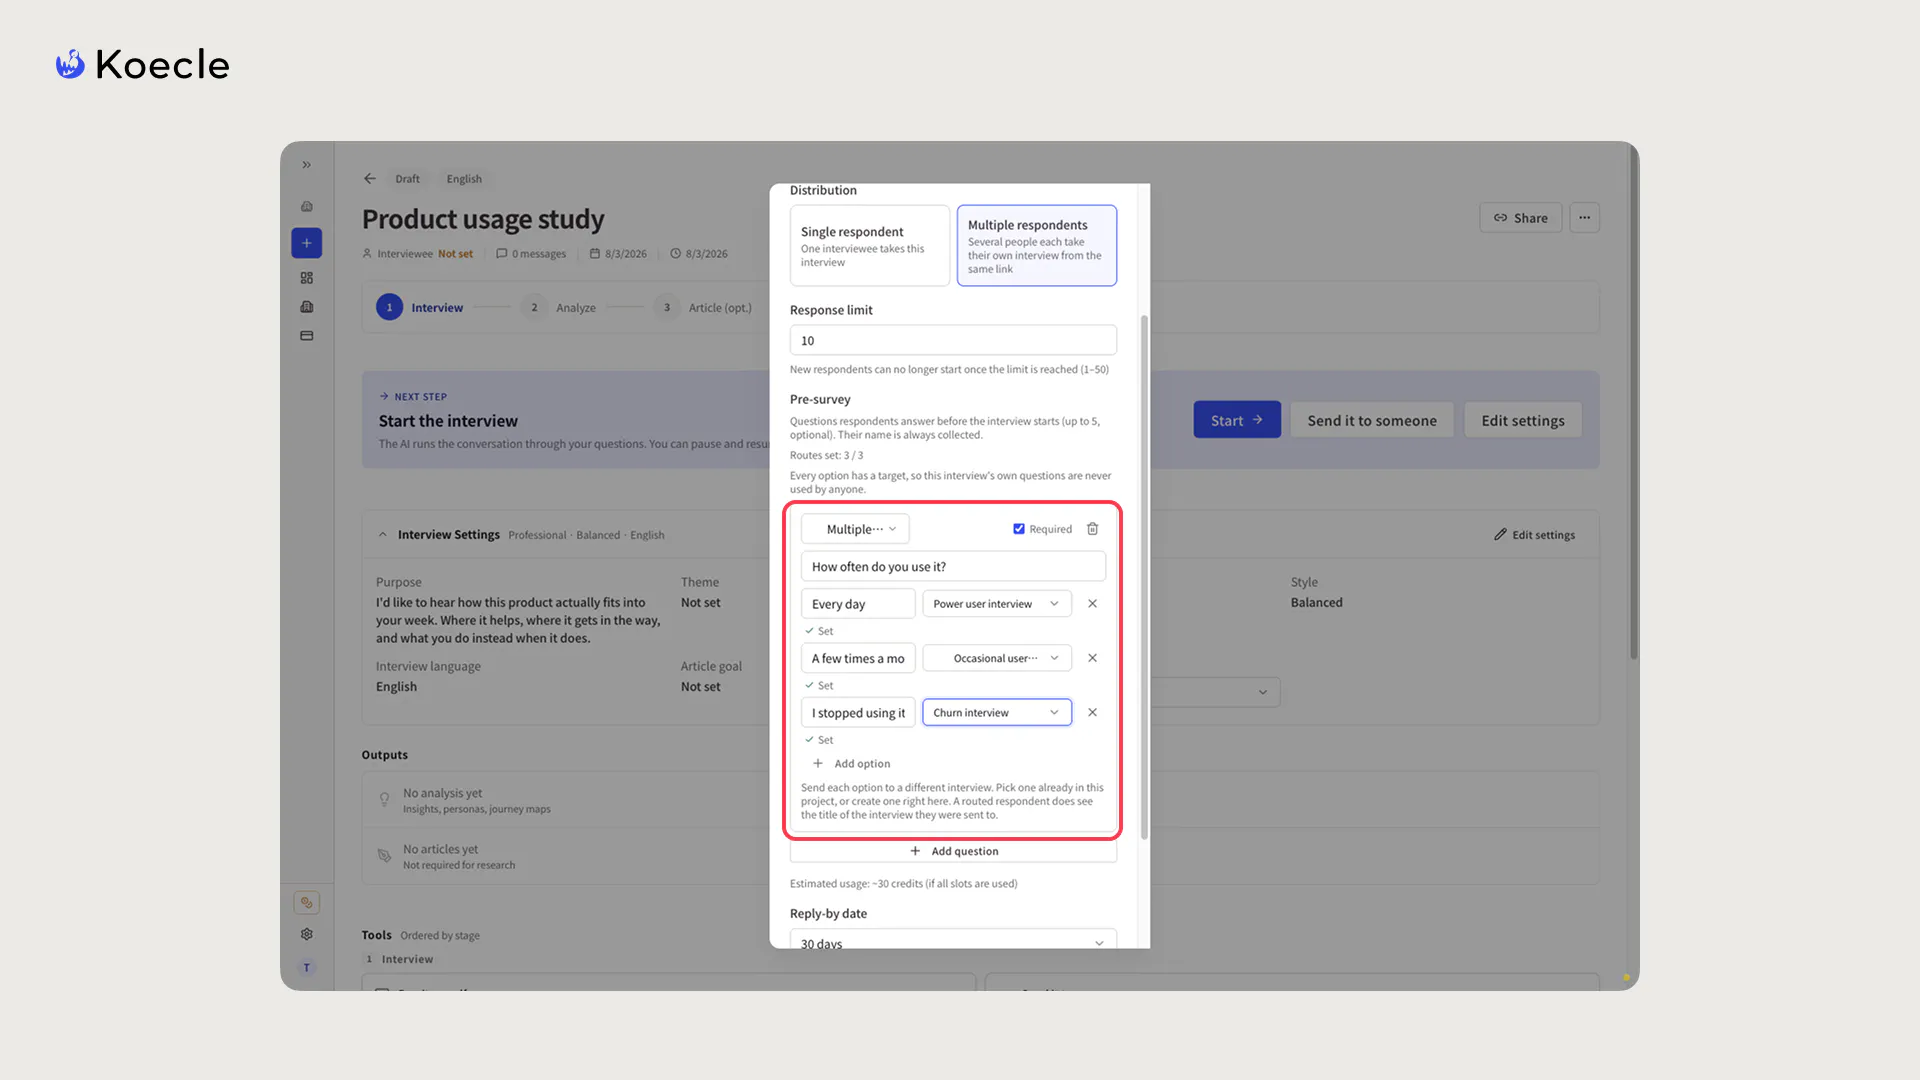Screen dimensions: 1920x1080
Task: Click the calendar icon next to 8/3/2026
Action: point(594,254)
